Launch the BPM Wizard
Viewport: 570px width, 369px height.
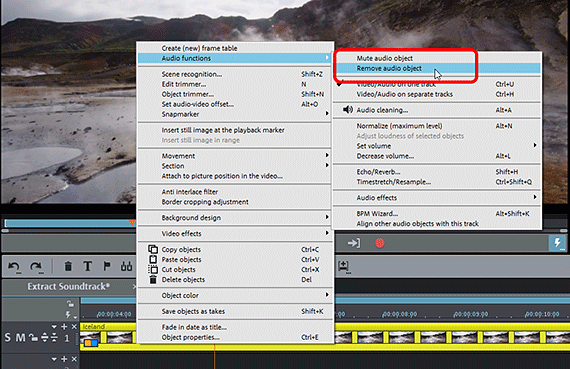(x=437, y=213)
